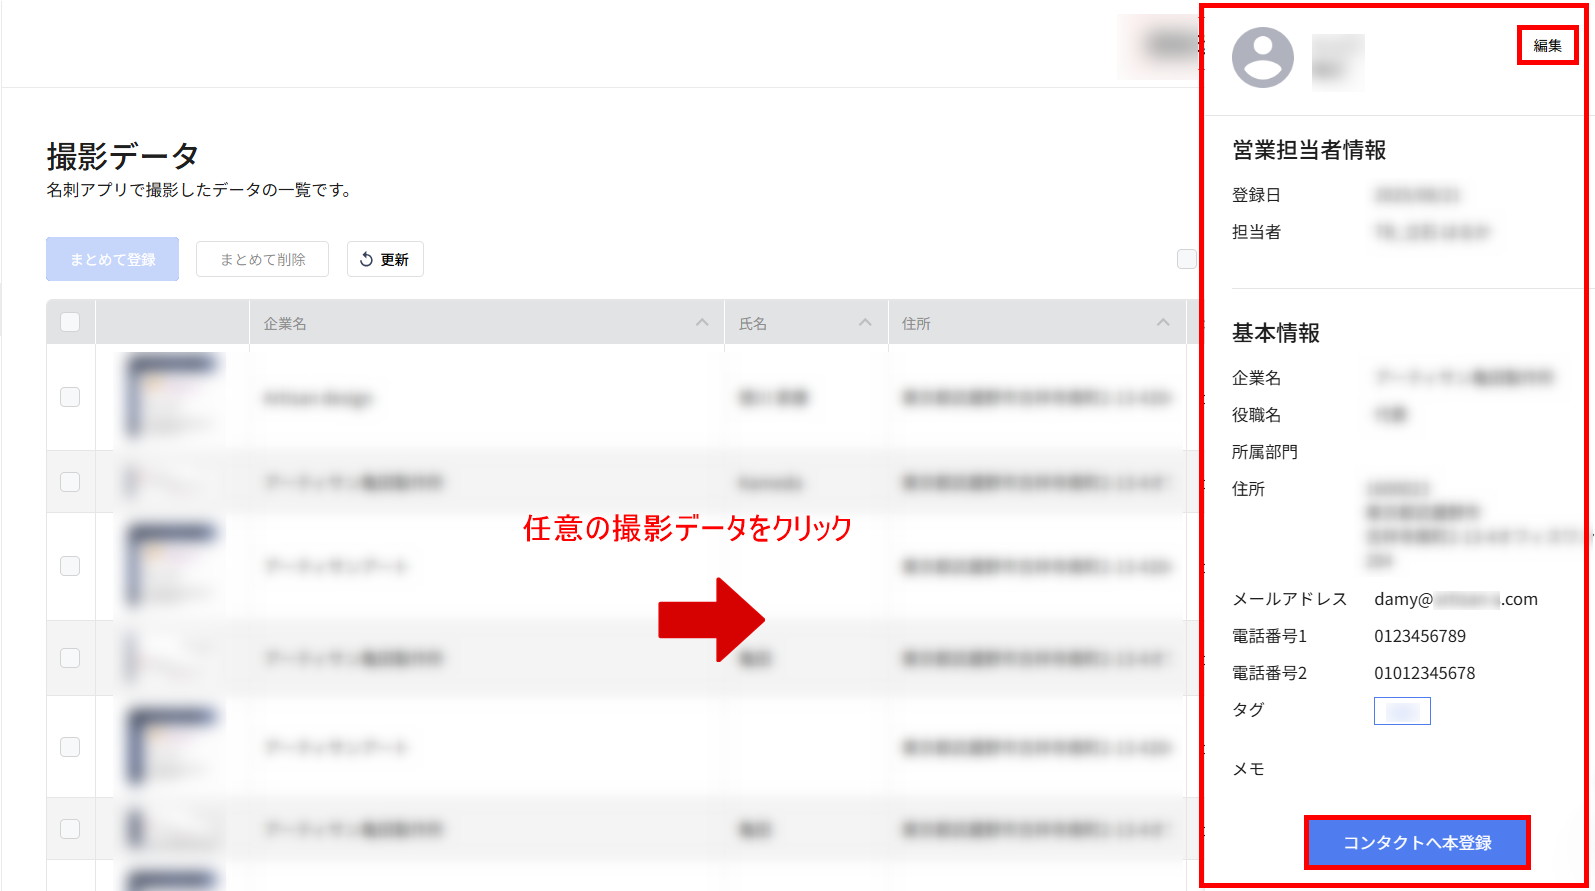Click the user avatar icon in detail panel
The image size is (1595, 891).
pyautogui.click(x=1262, y=58)
